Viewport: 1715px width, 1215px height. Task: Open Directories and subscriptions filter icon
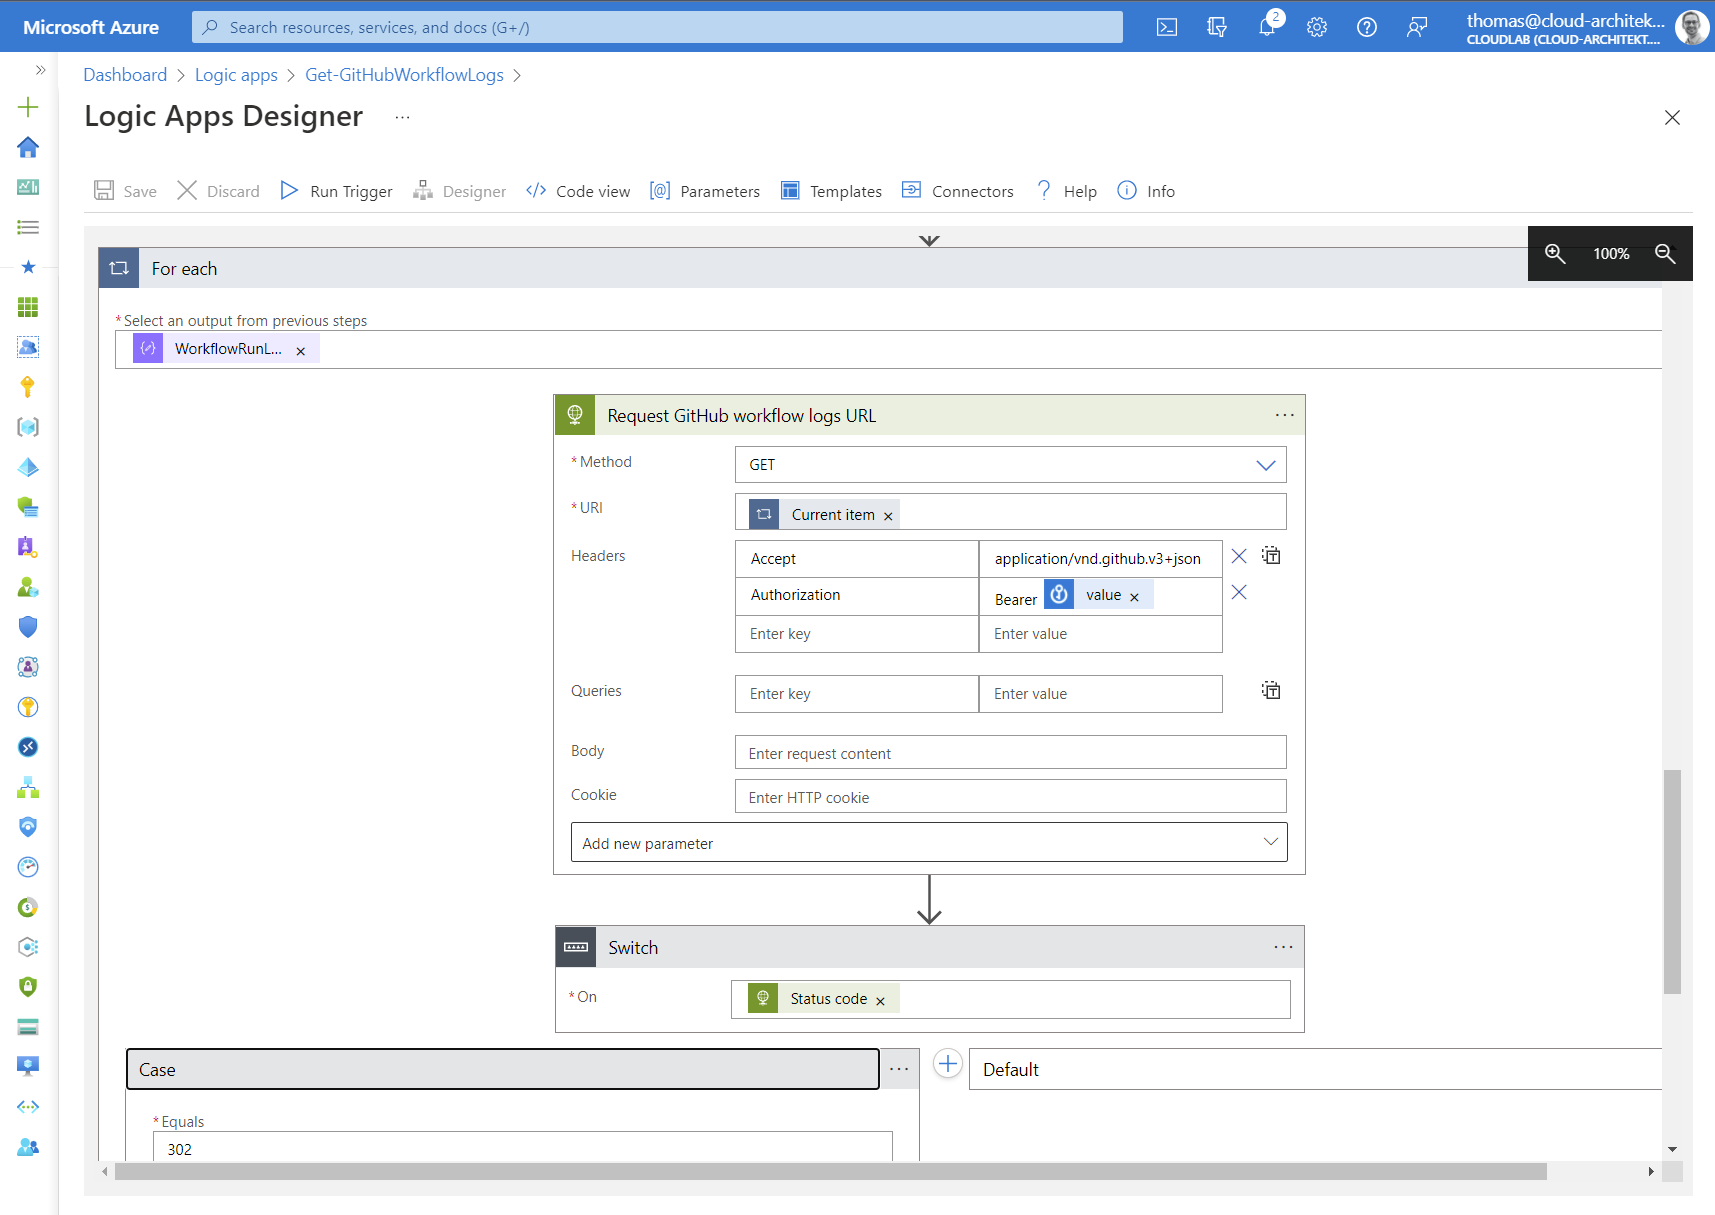pos(1216,27)
